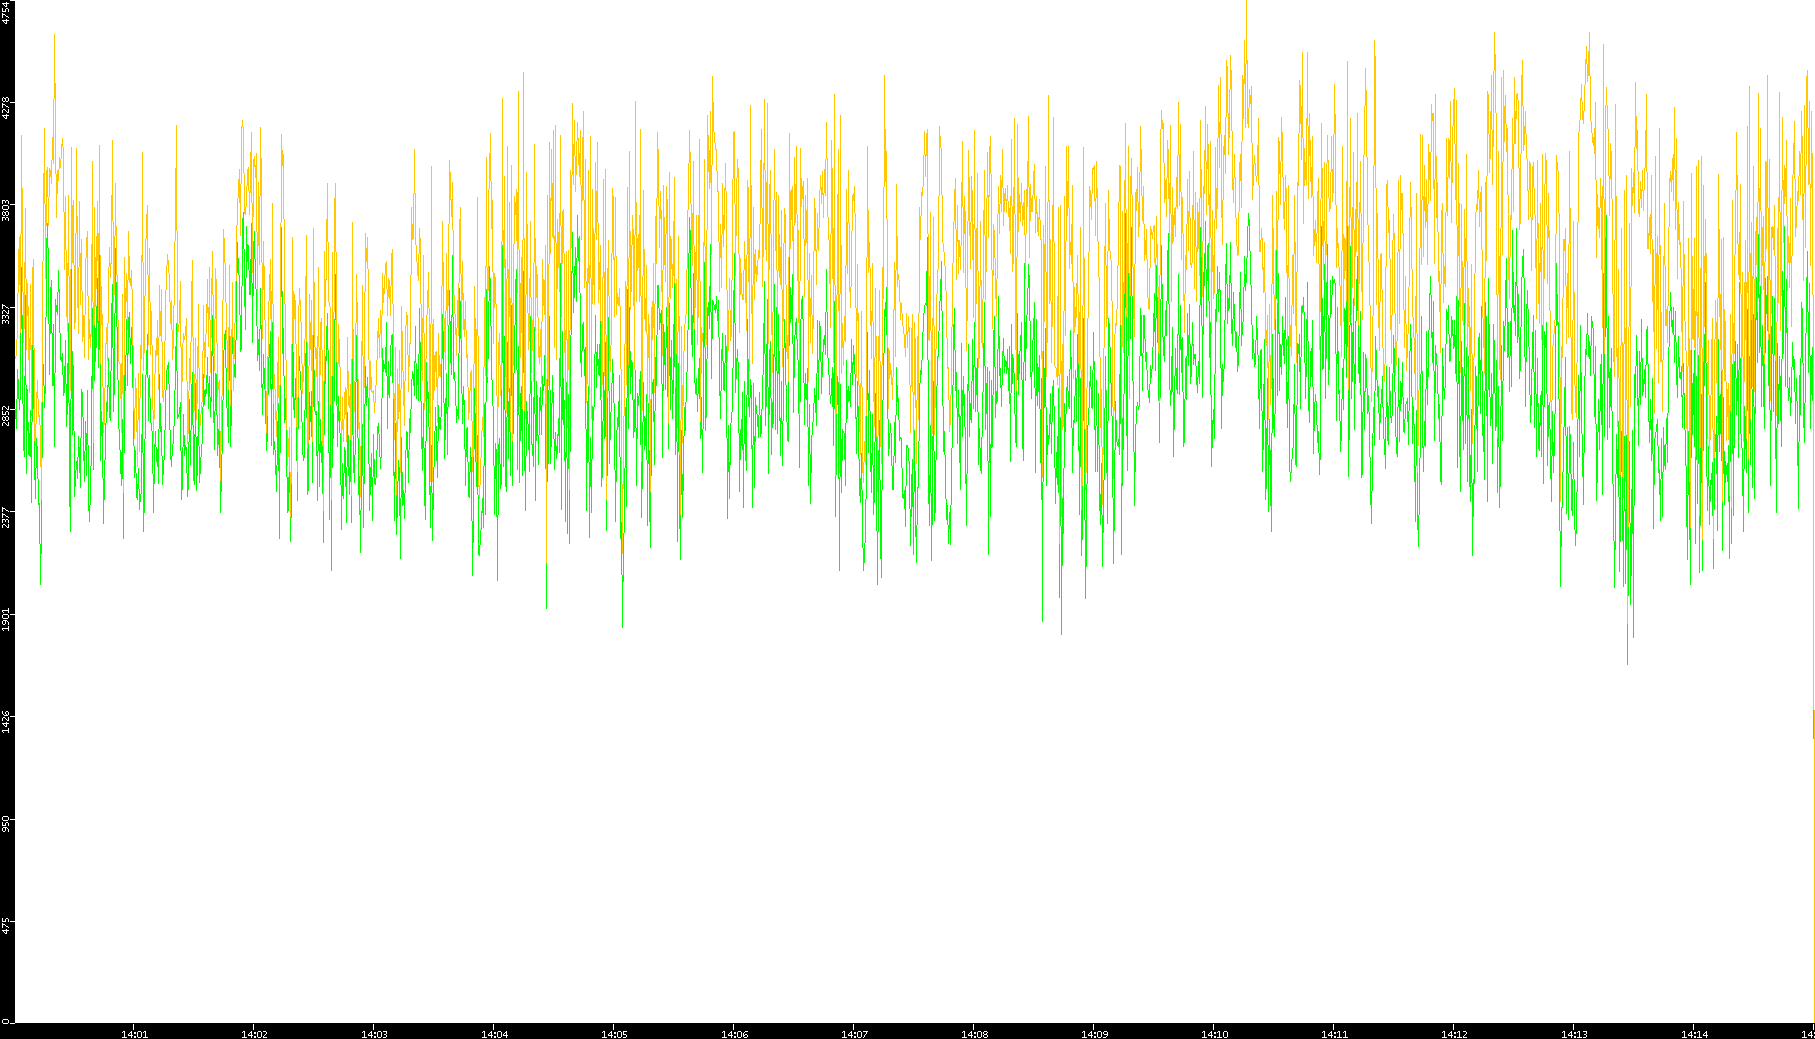Screen dimensions: 1815x1039
Task: Click the 14:10 time label
Action: click(1214, 1034)
